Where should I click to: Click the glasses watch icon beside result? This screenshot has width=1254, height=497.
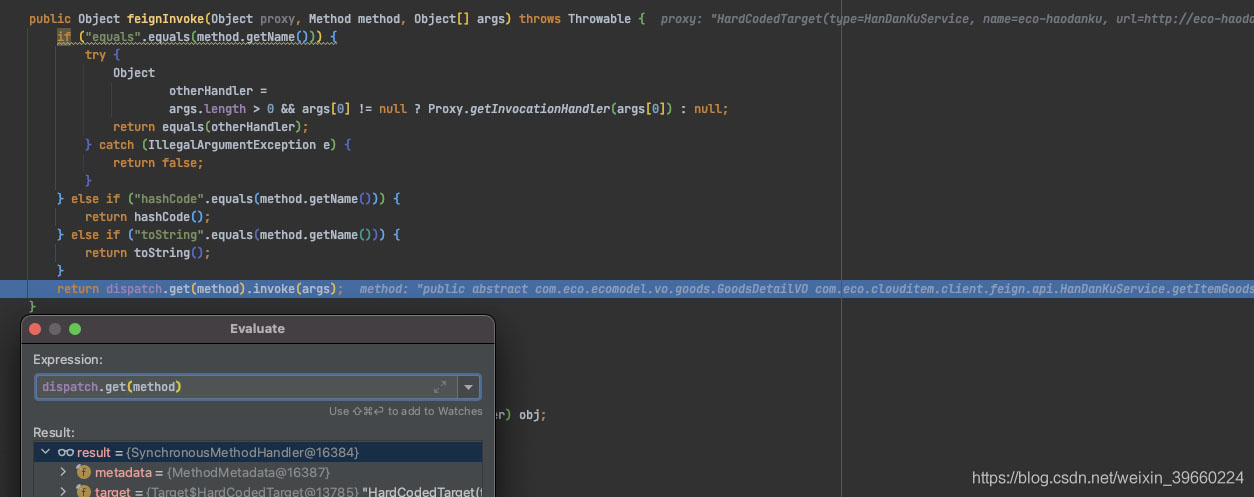(66, 453)
